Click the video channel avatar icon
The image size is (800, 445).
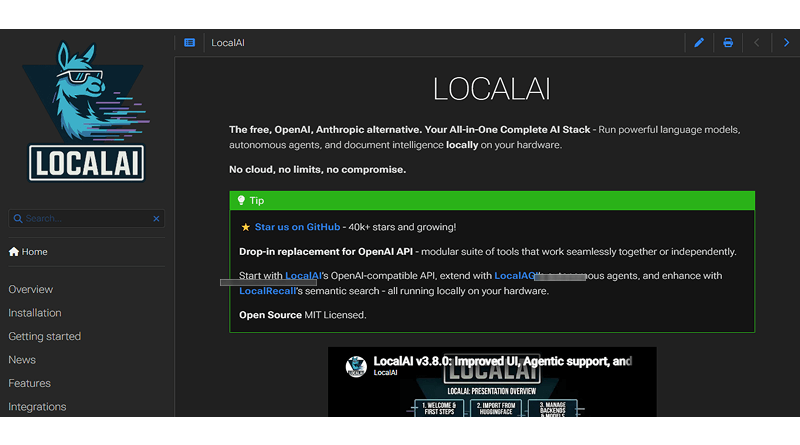click(356, 366)
